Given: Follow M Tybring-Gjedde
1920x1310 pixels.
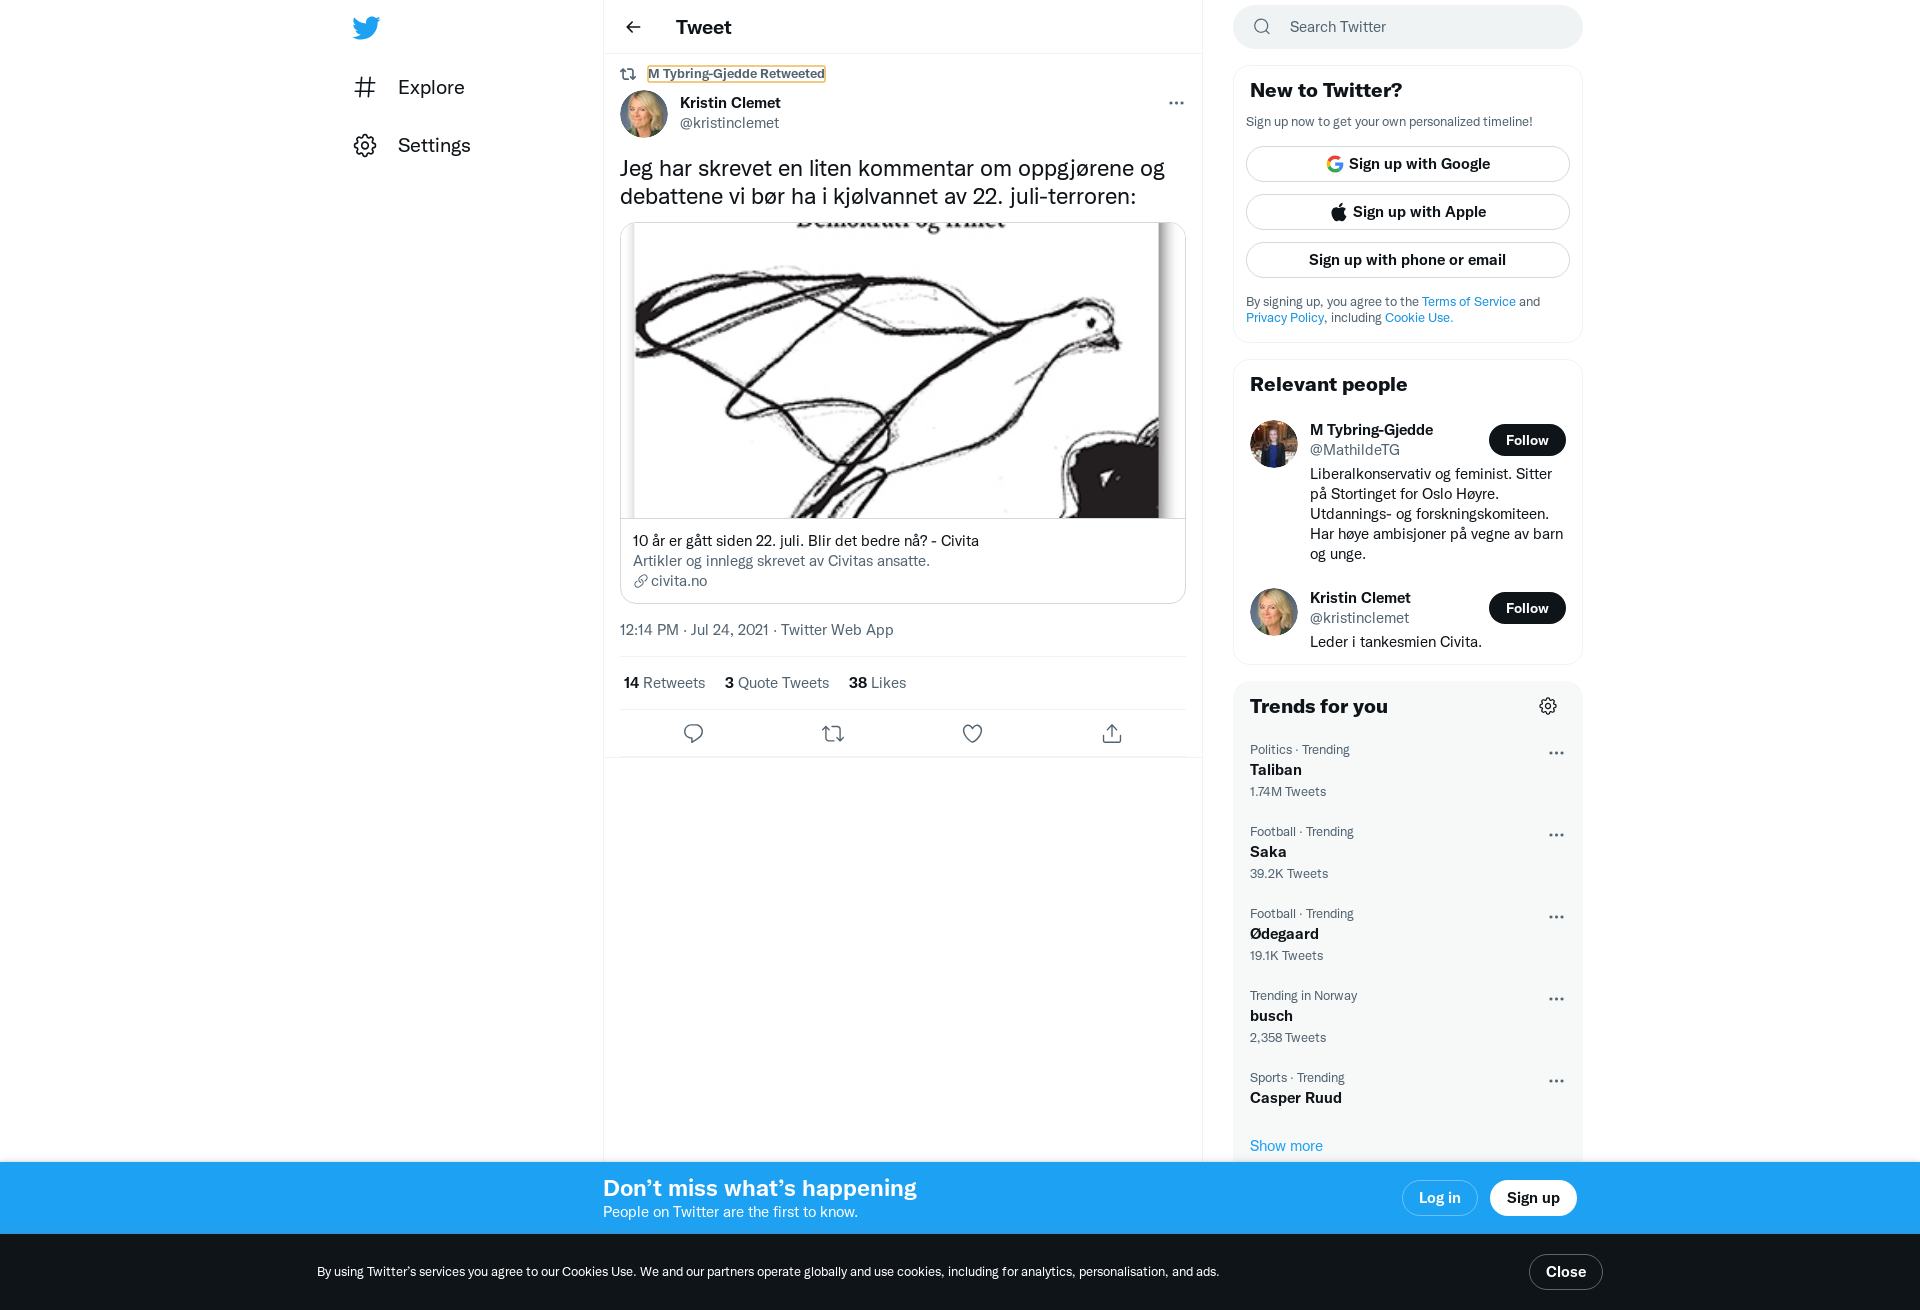Looking at the screenshot, I should point(1527,440).
